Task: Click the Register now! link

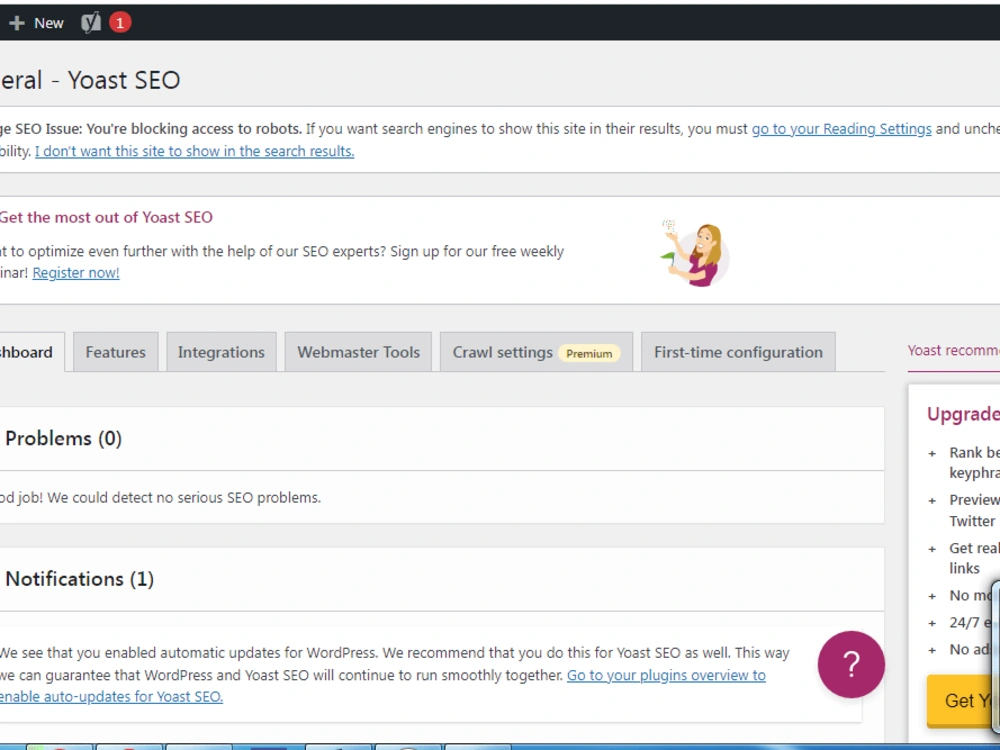Action: click(76, 272)
